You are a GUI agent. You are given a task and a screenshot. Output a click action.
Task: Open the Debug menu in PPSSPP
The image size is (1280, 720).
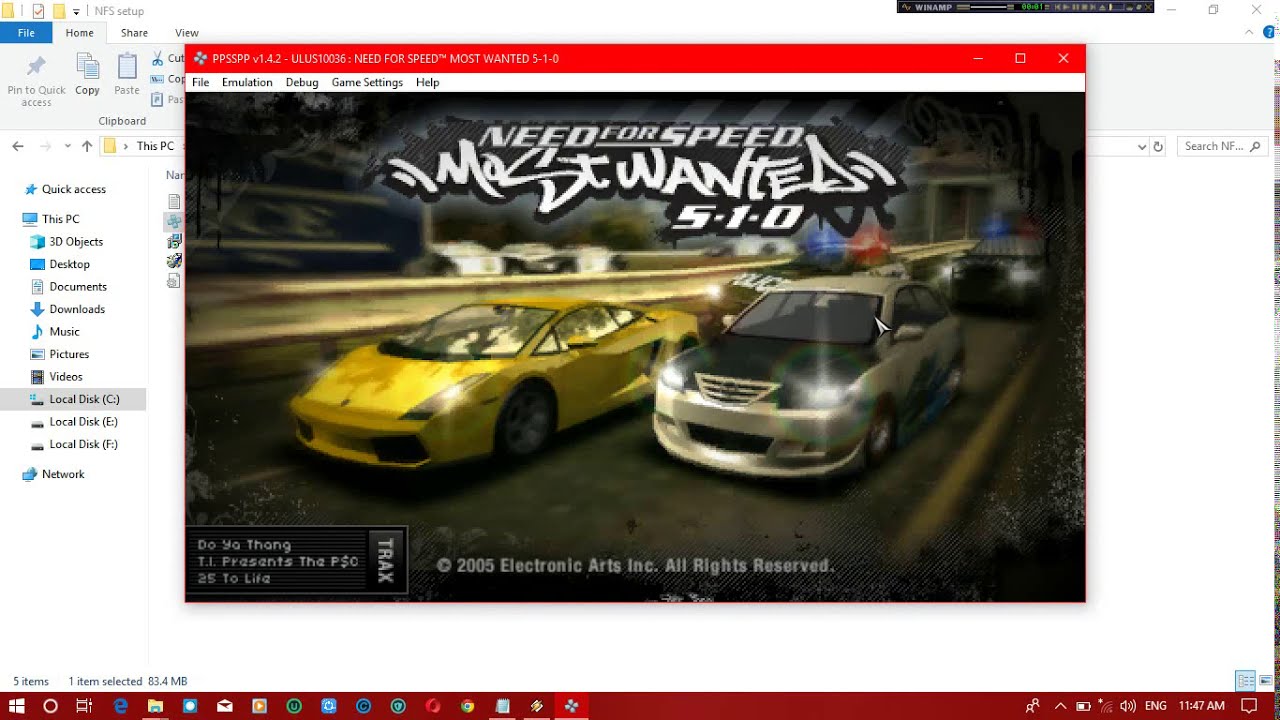(302, 82)
